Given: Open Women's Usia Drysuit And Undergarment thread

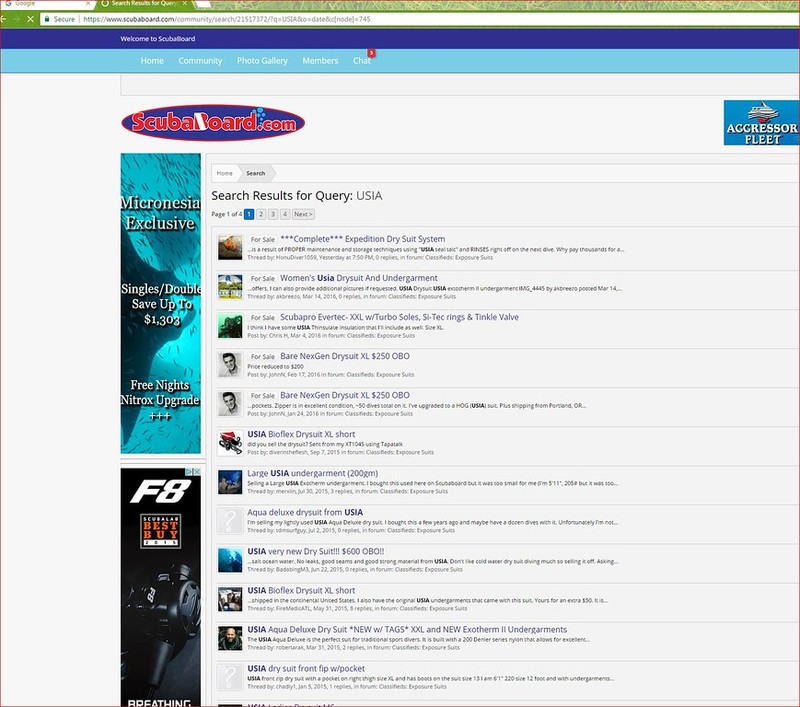Looking at the screenshot, I should point(359,278).
